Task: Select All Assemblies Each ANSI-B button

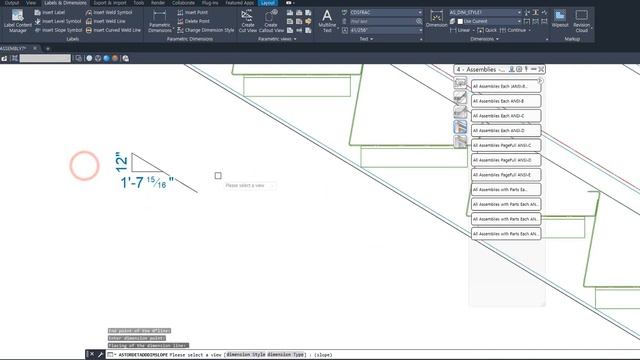Action: coord(506,101)
